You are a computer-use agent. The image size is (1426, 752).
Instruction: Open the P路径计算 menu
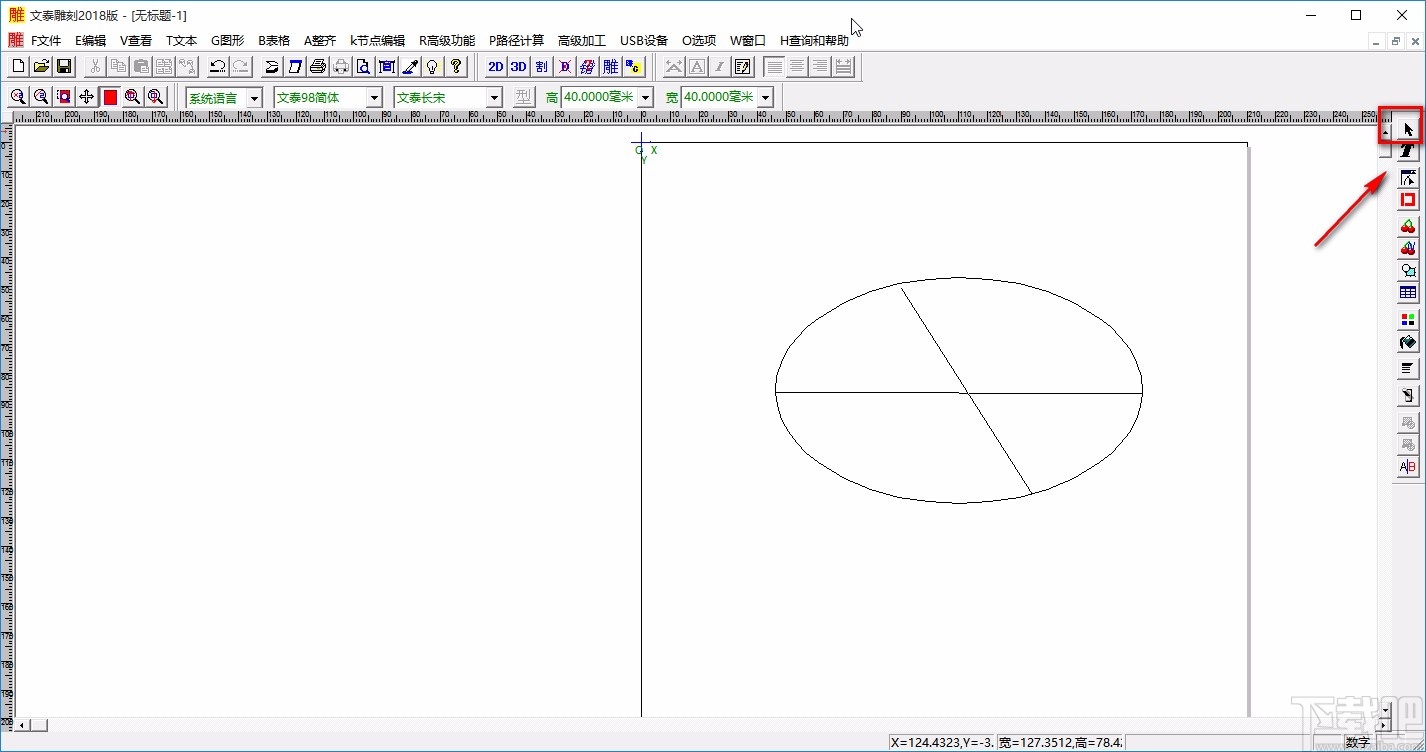click(517, 41)
